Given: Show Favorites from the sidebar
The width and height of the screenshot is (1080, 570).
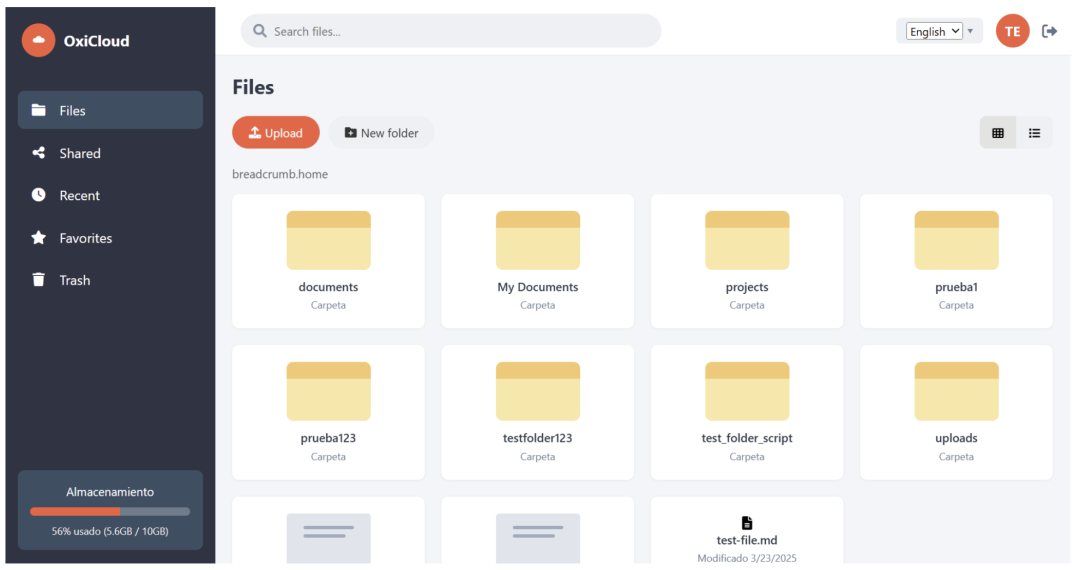Looking at the screenshot, I should (x=110, y=238).
